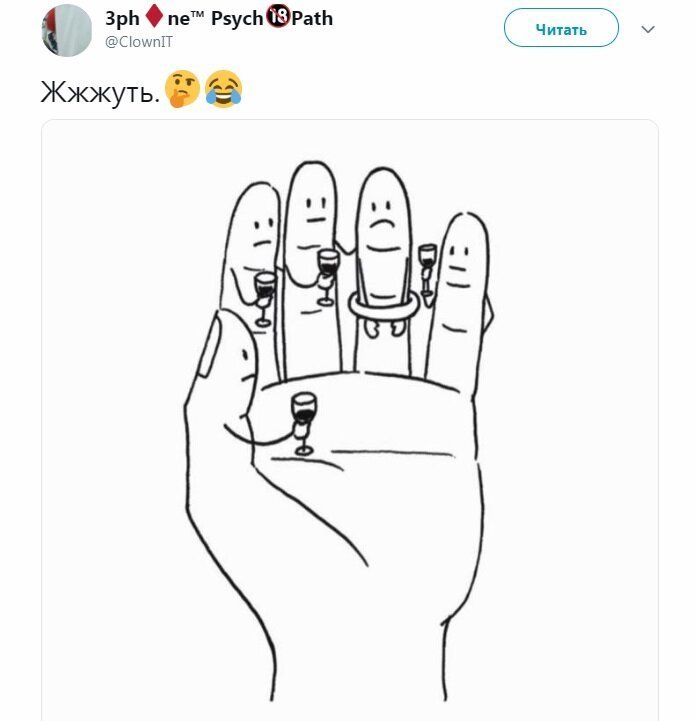Click the face on the middle finger
The image size is (697, 721).
click(x=316, y=210)
